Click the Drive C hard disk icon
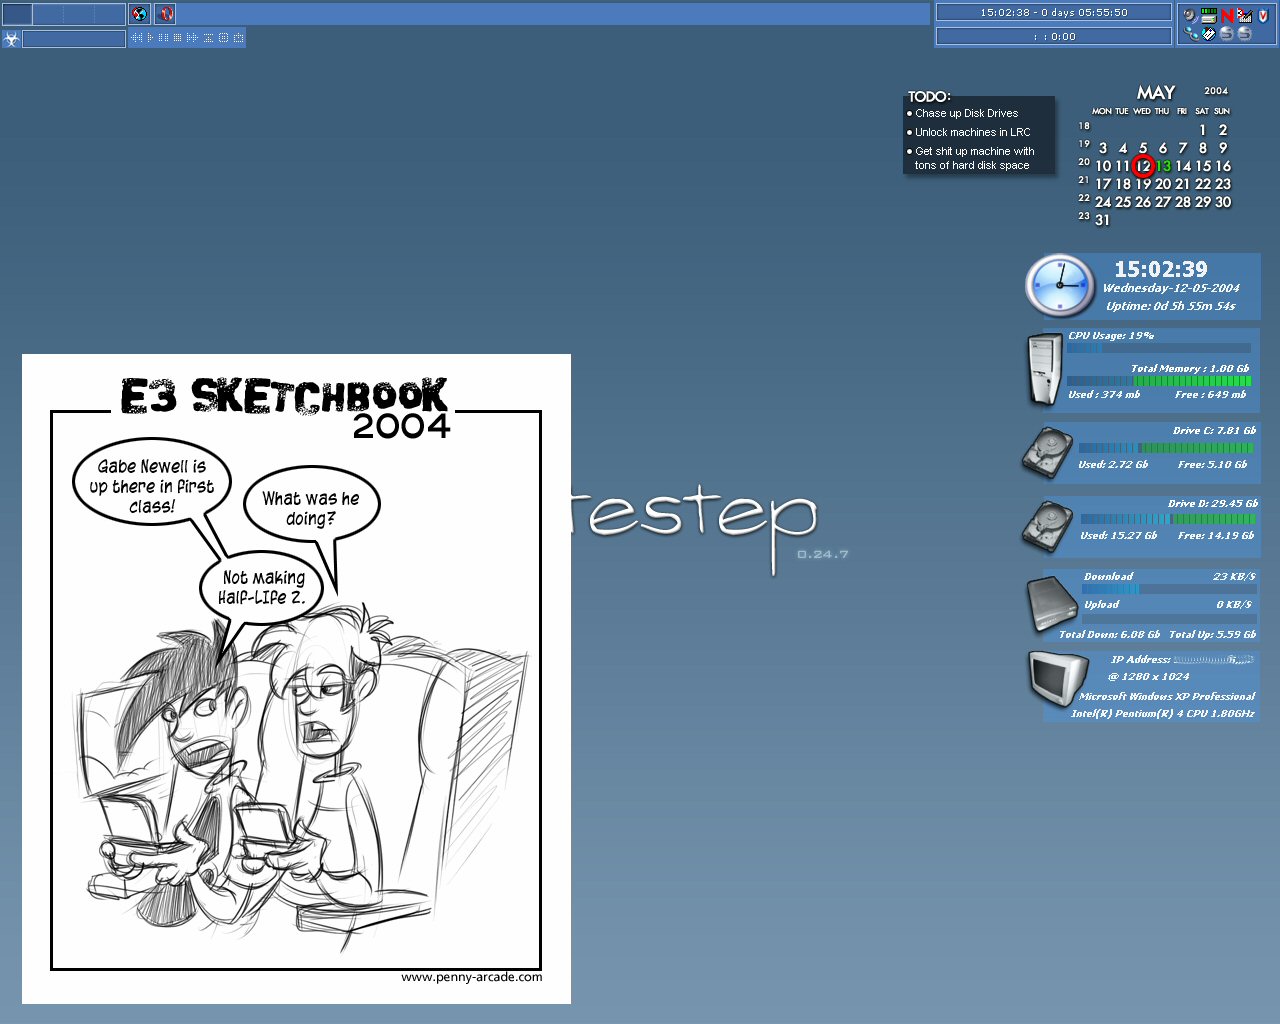The width and height of the screenshot is (1280, 1024). click(x=1047, y=452)
